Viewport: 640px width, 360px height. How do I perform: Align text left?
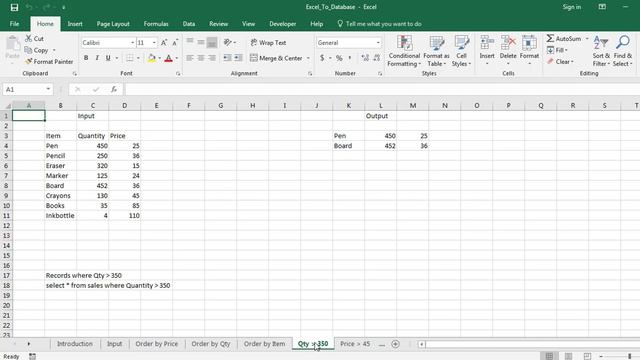click(190, 58)
